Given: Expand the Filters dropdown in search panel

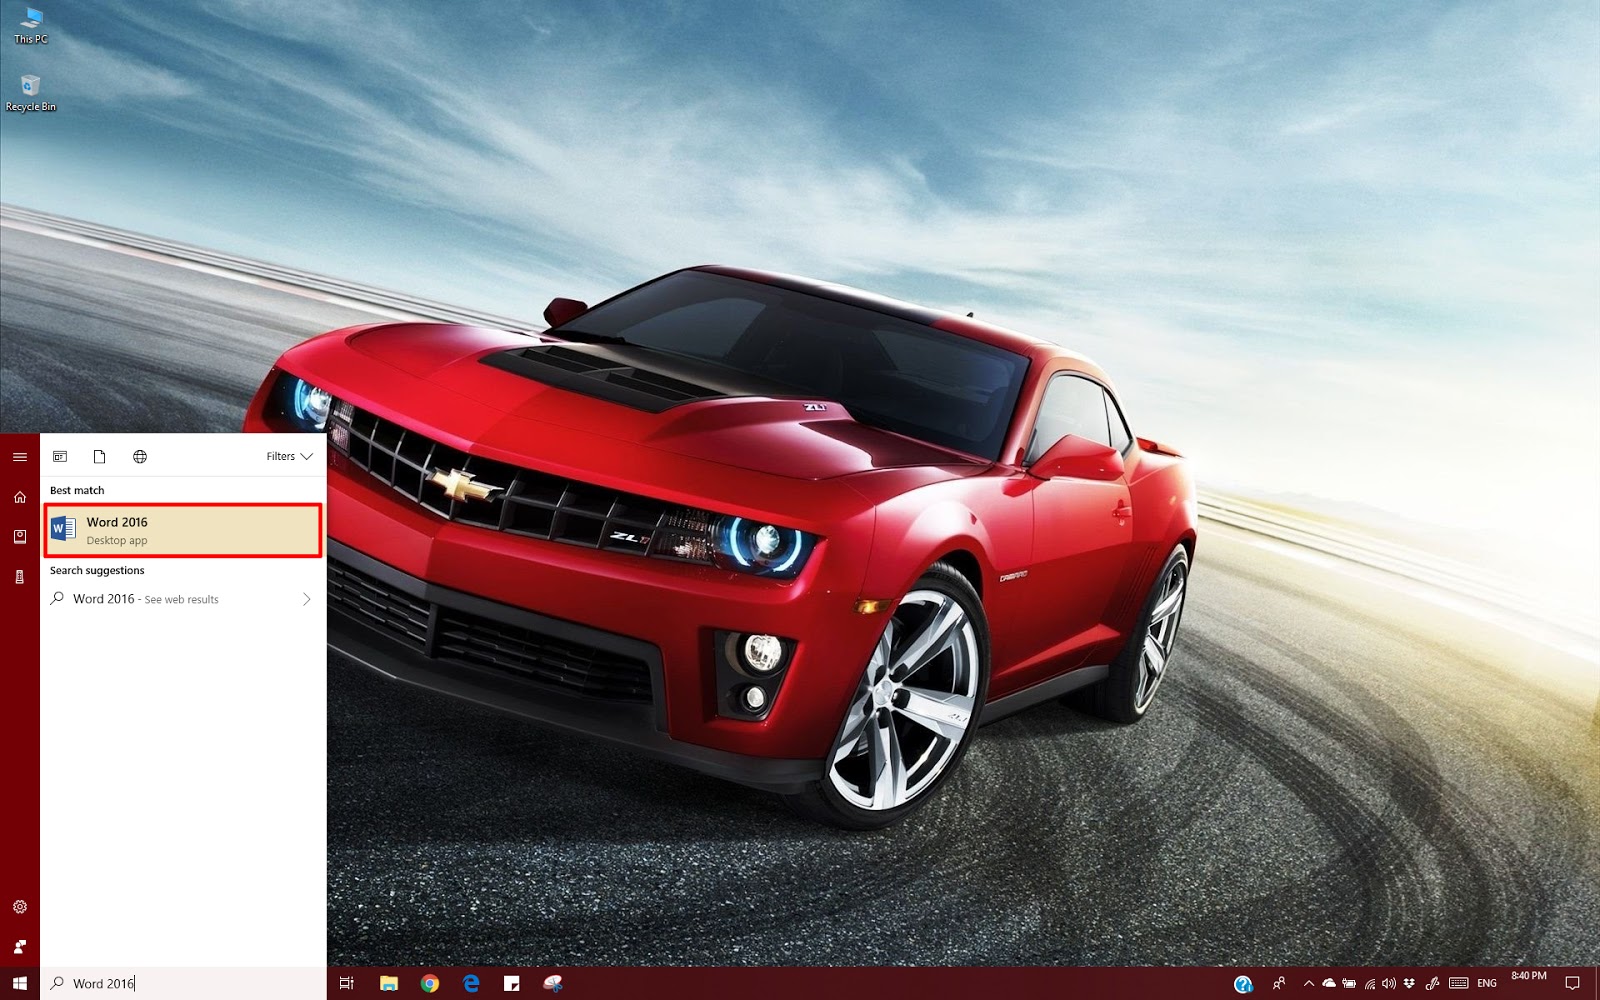Looking at the screenshot, I should pyautogui.click(x=289, y=457).
